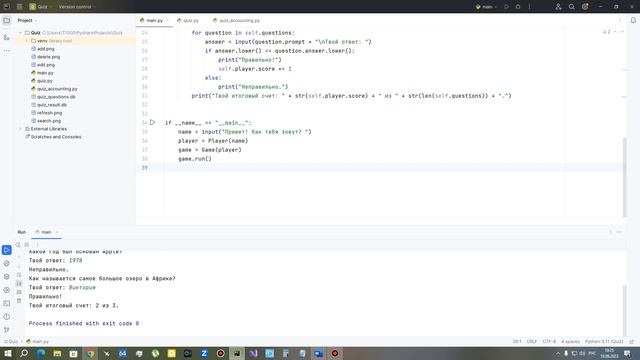
Task: Open Python interpreter selector in status bar
Action: (x=604, y=342)
